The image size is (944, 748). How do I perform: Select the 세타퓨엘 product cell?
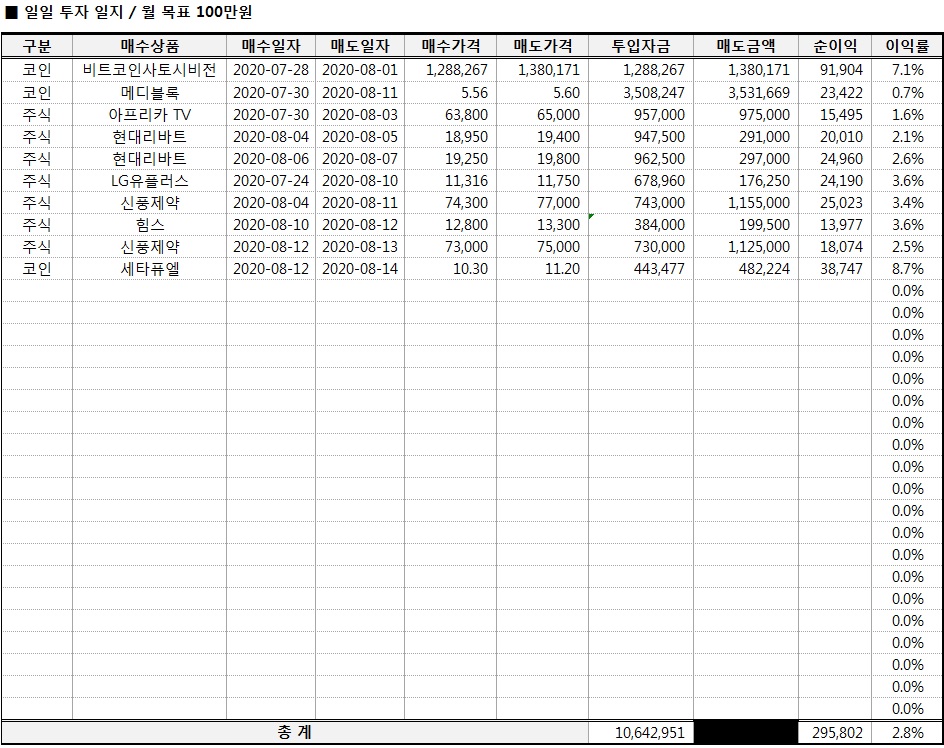(x=149, y=269)
